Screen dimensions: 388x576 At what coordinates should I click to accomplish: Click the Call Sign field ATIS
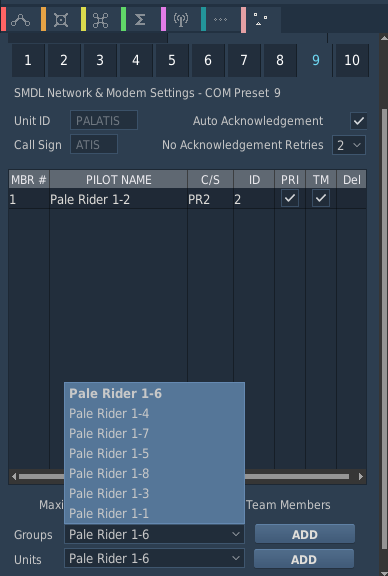[94, 144]
